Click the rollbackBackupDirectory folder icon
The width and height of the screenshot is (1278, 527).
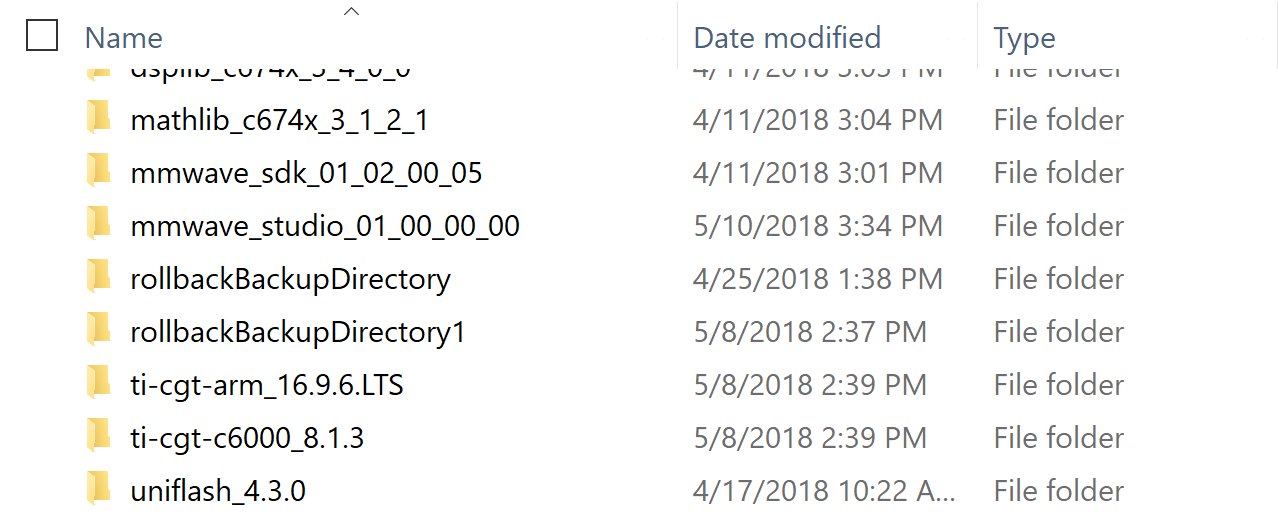click(98, 279)
